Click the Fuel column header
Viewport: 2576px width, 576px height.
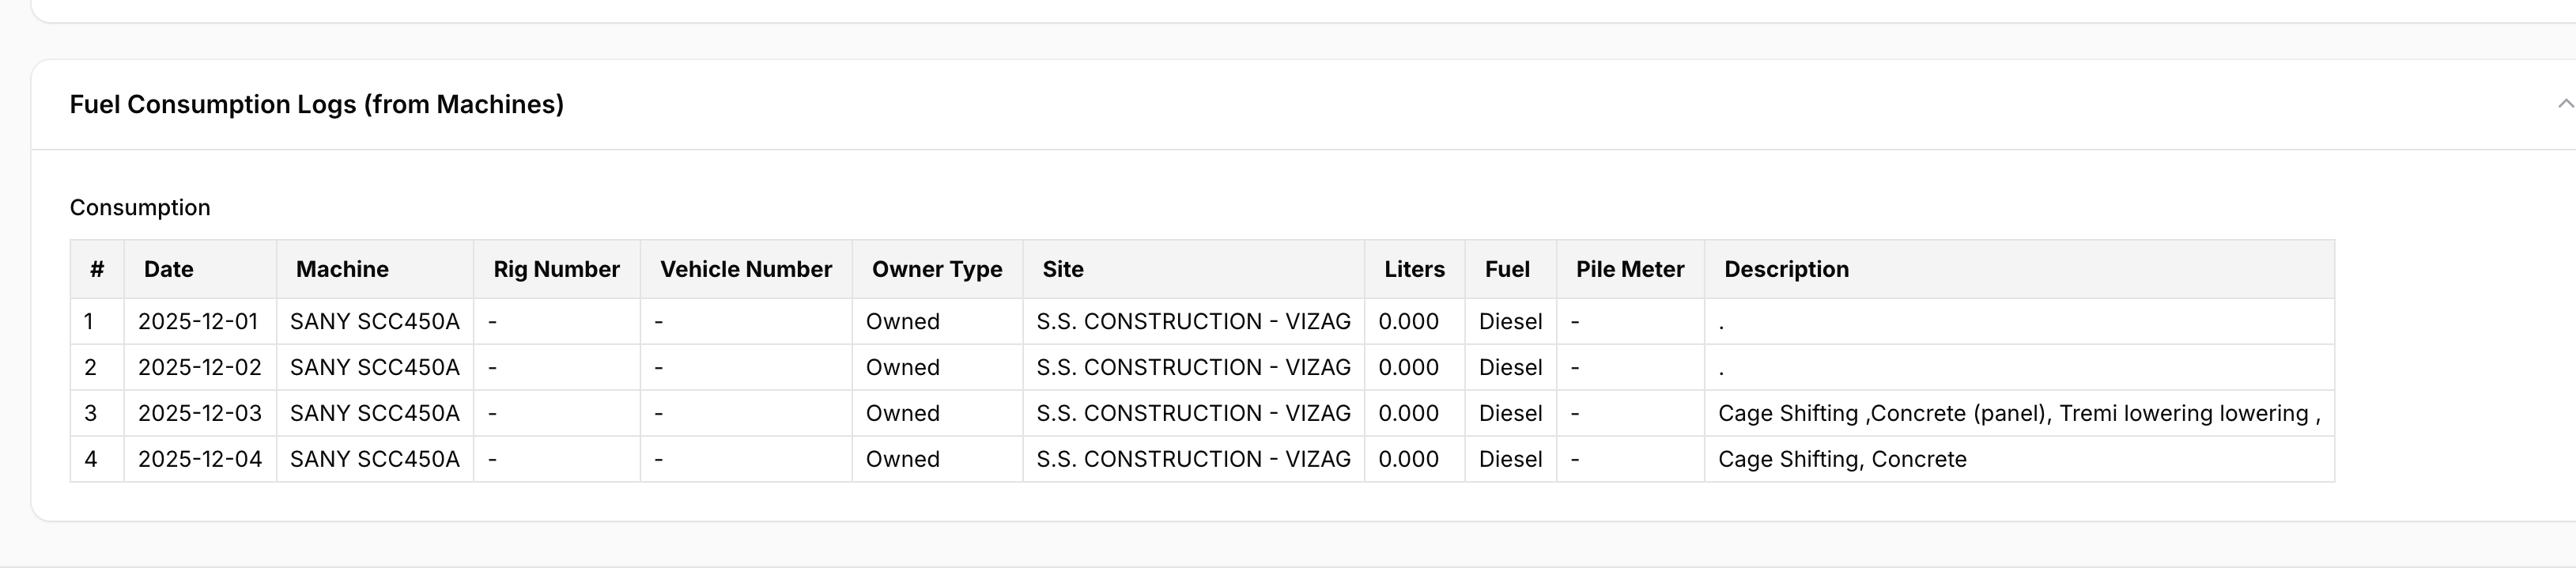click(x=1507, y=269)
